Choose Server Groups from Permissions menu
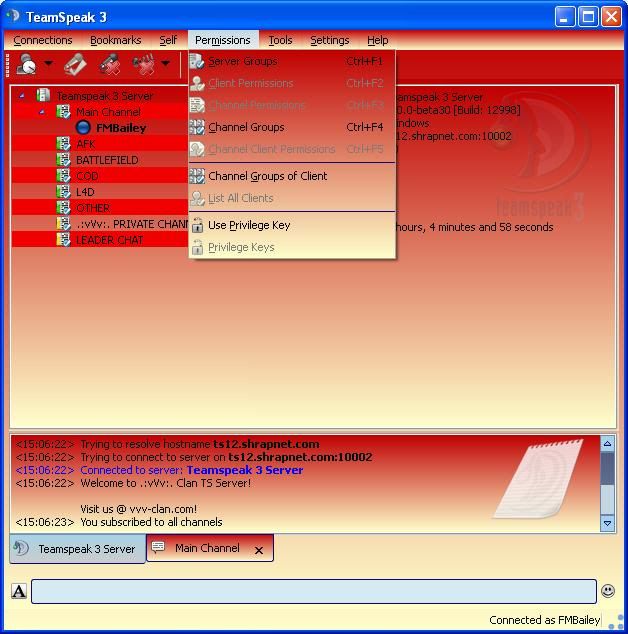Image resolution: width=628 pixels, height=634 pixels. (x=292, y=61)
